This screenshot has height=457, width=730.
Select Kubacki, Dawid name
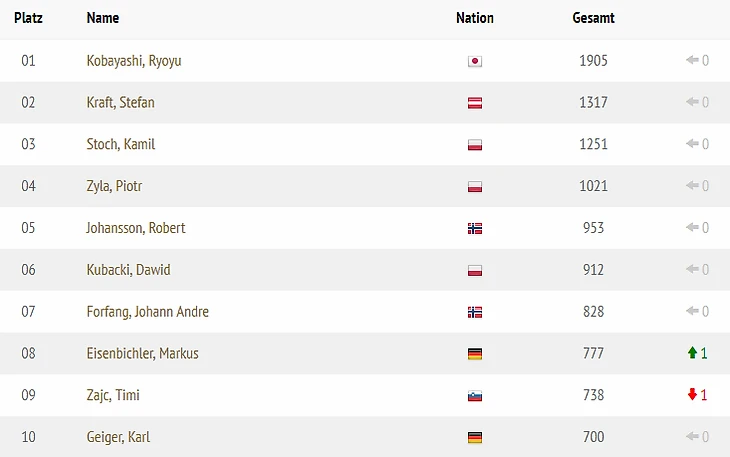pos(128,270)
